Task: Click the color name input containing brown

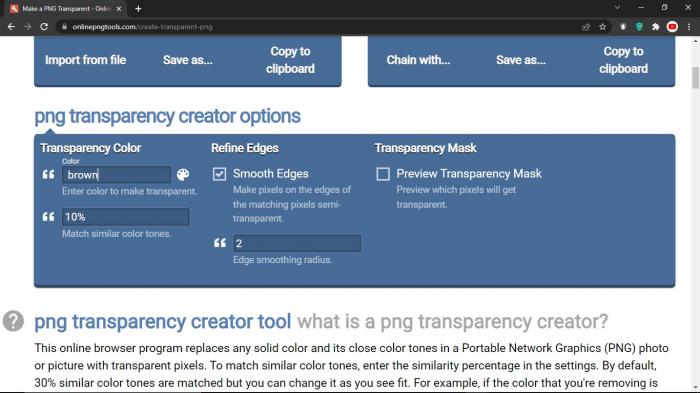Action: pos(117,175)
